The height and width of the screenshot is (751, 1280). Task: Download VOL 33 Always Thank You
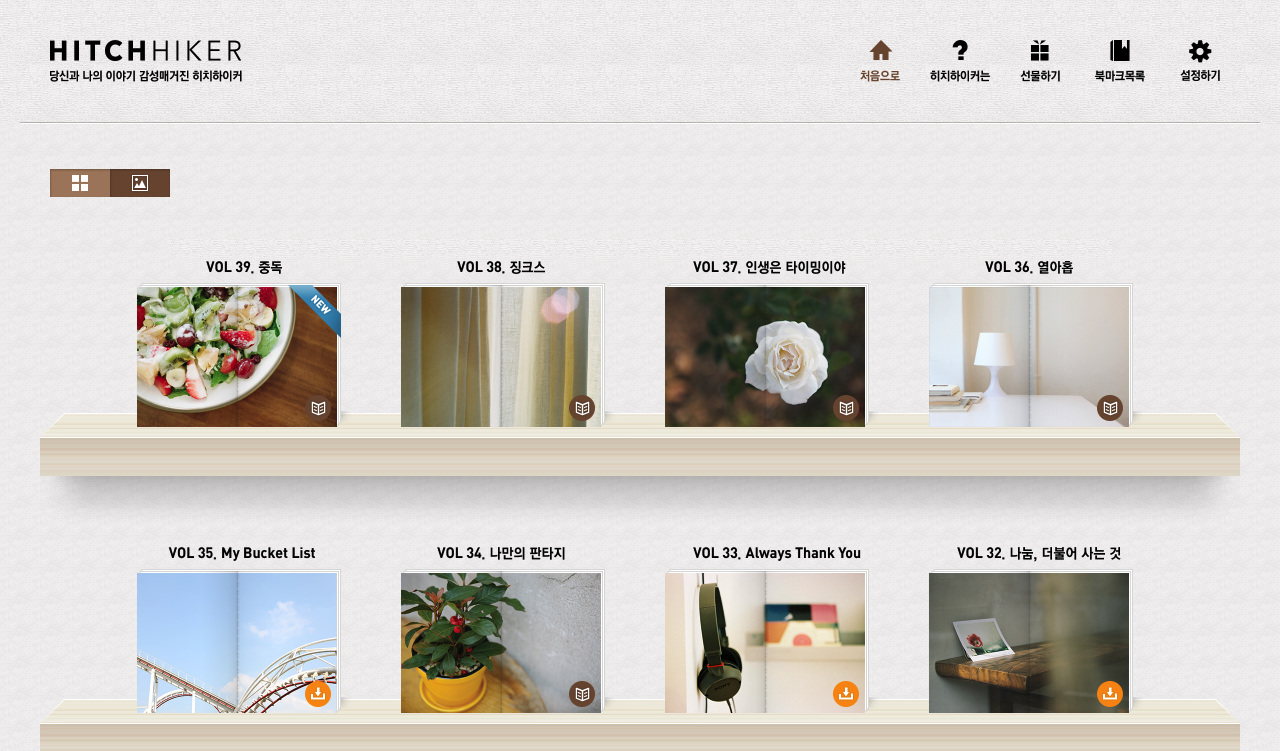point(846,694)
